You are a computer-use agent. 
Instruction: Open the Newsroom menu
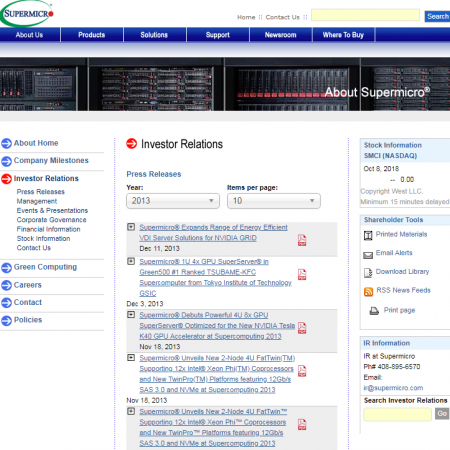tap(280, 35)
